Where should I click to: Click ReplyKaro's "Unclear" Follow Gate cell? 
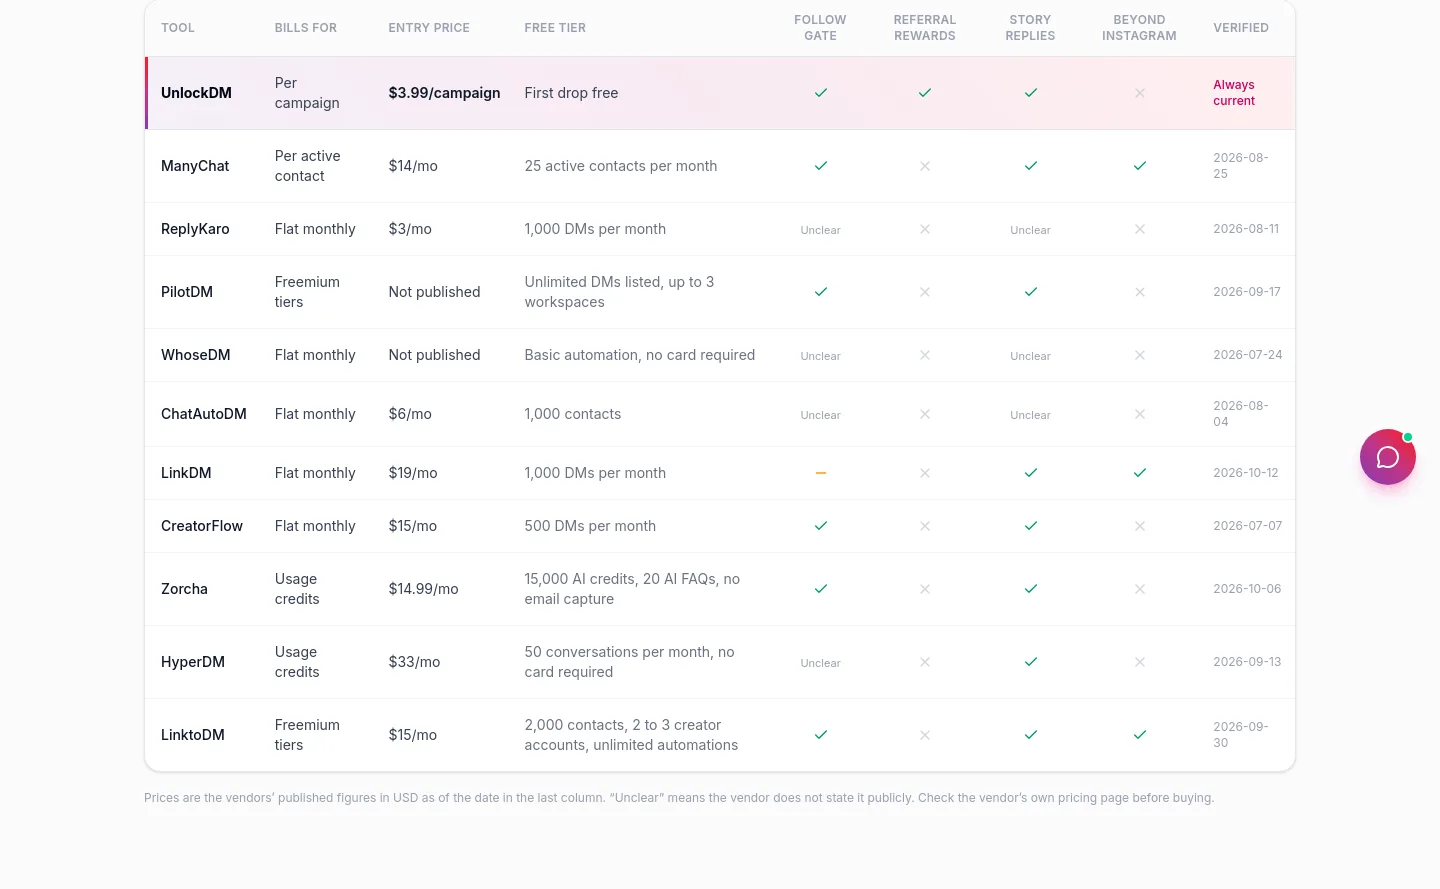(x=821, y=230)
